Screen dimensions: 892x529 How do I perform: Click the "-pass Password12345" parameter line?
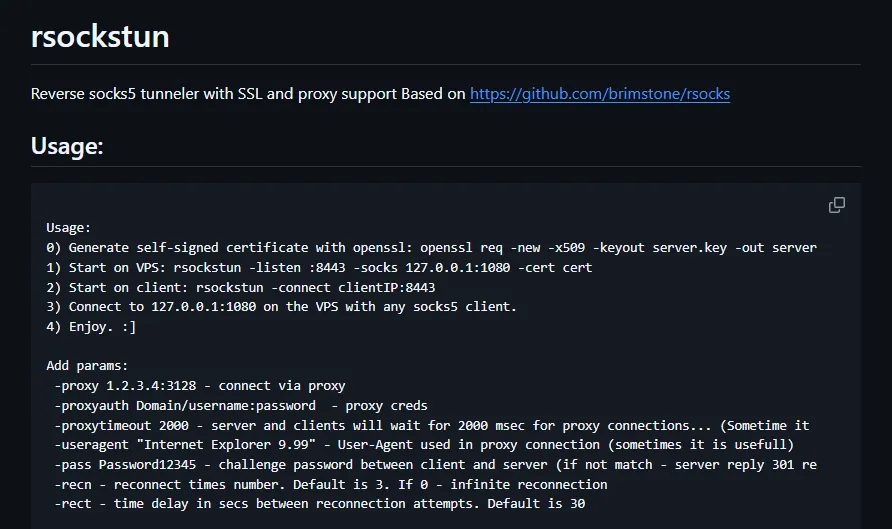(435, 465)
